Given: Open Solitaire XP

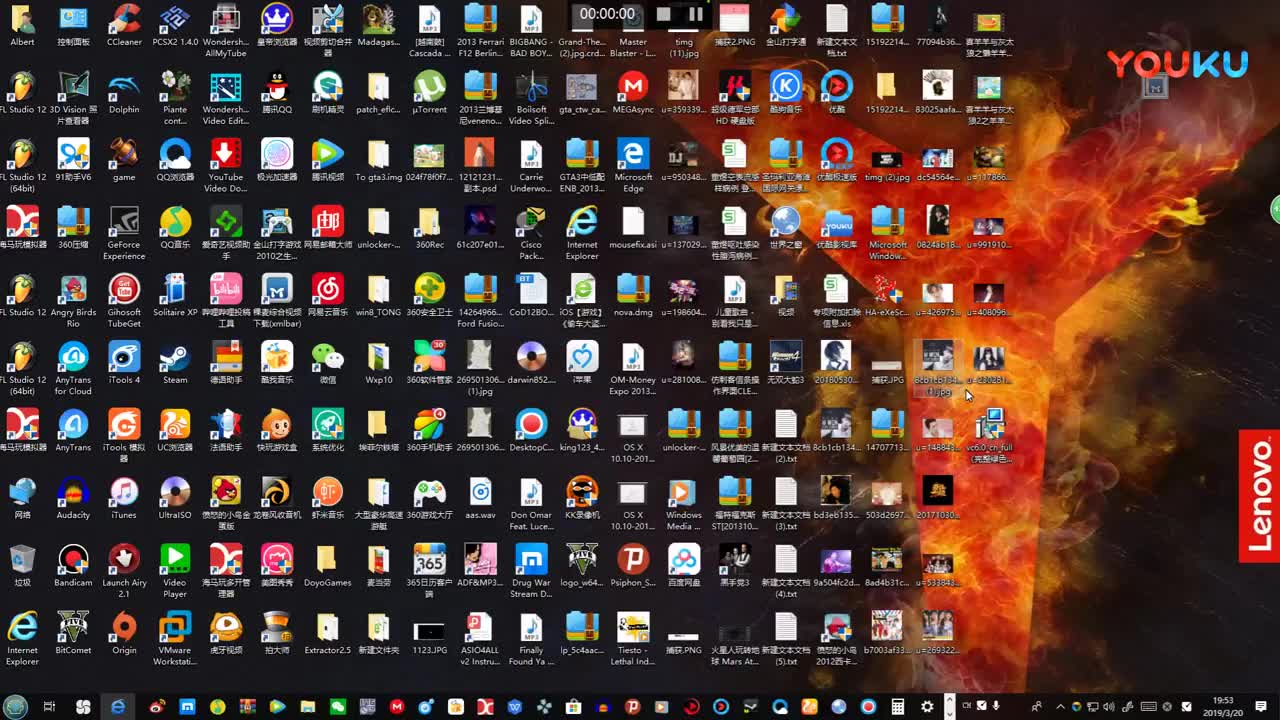Looking at the screenshot, I should (x=175, y=296).
